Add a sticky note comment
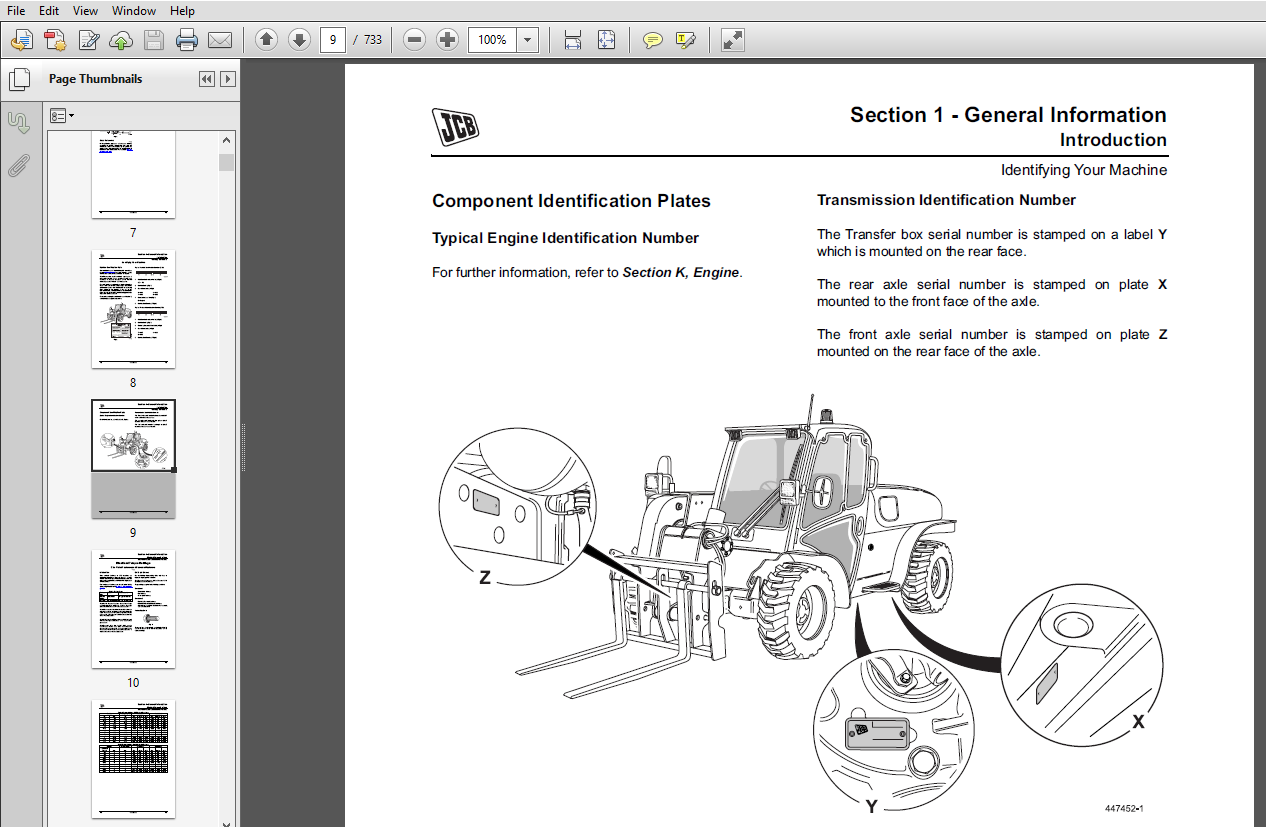 coord(652,40)
